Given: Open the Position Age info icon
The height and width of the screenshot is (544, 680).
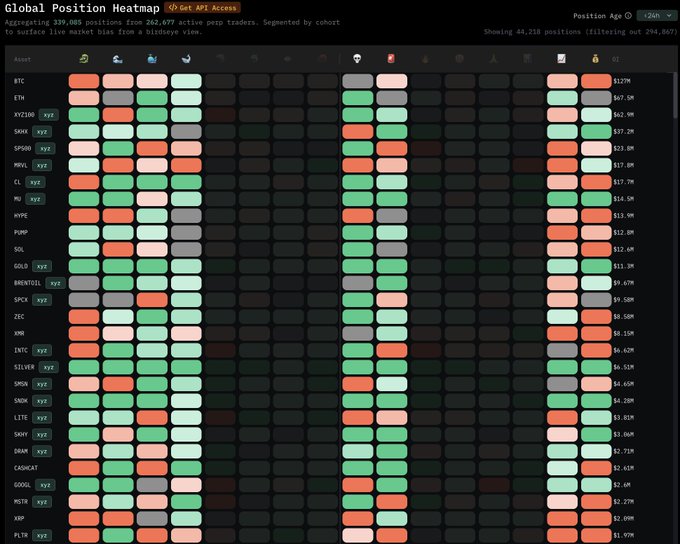Looking at the screenshot, I should 628,16.
